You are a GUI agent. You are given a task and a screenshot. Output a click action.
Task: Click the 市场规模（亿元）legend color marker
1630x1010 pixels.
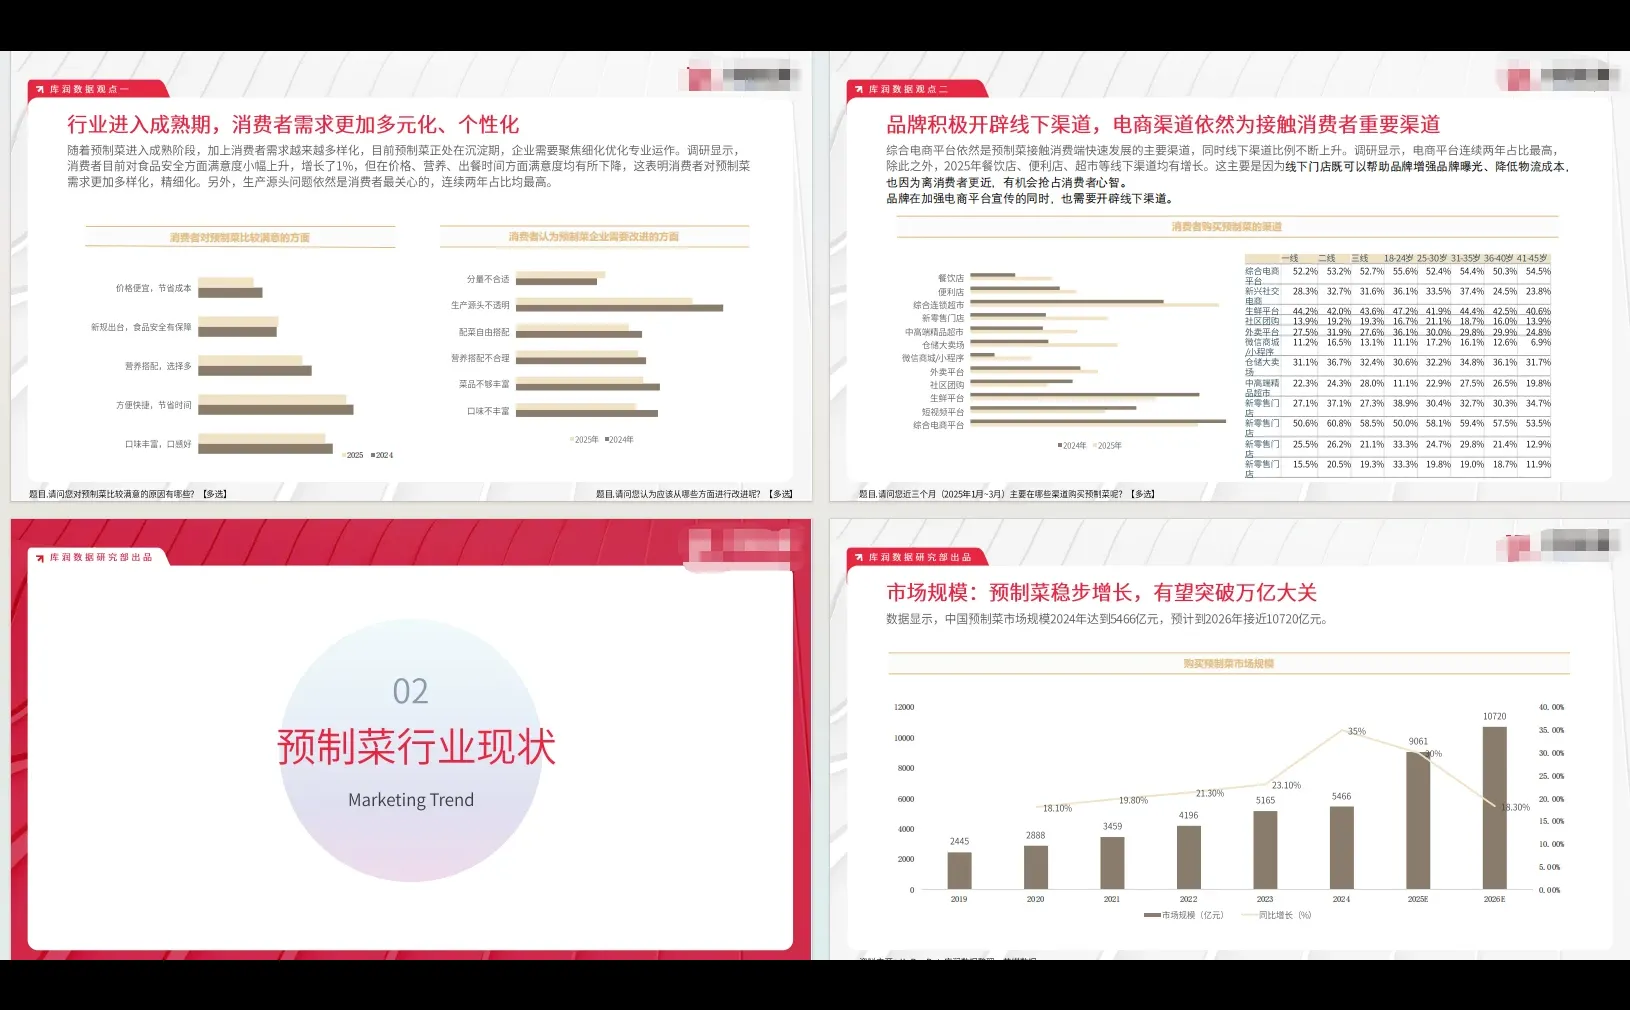(x=1150, y=914)
